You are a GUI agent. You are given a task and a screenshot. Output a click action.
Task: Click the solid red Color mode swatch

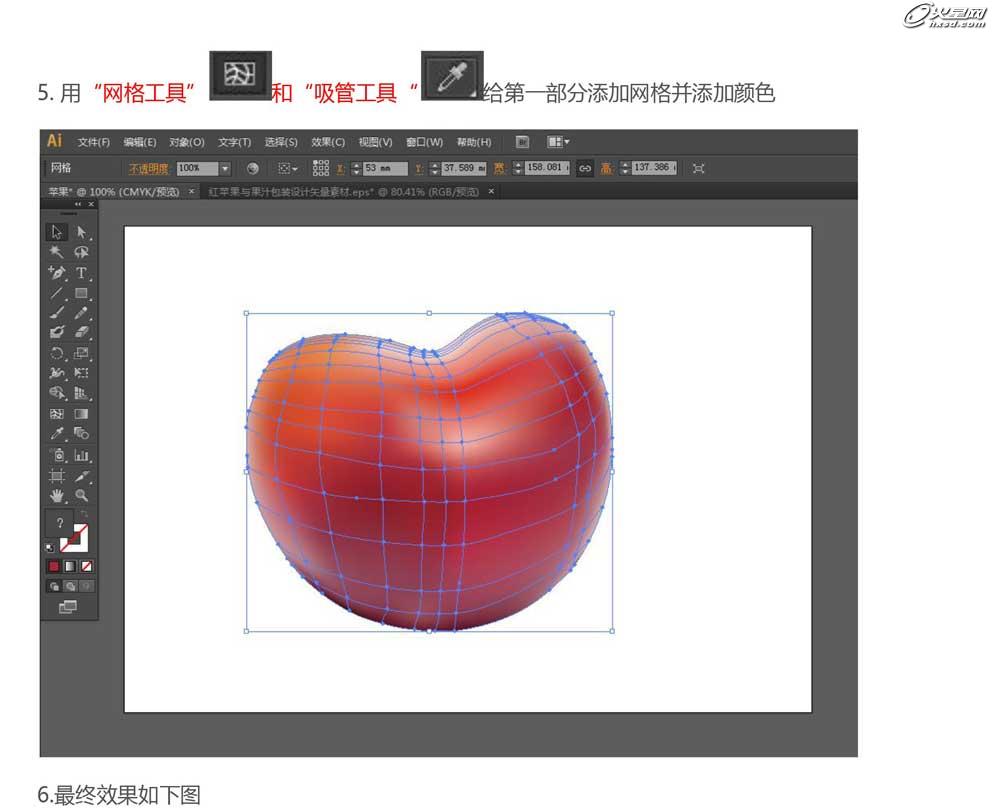(54, 567)
